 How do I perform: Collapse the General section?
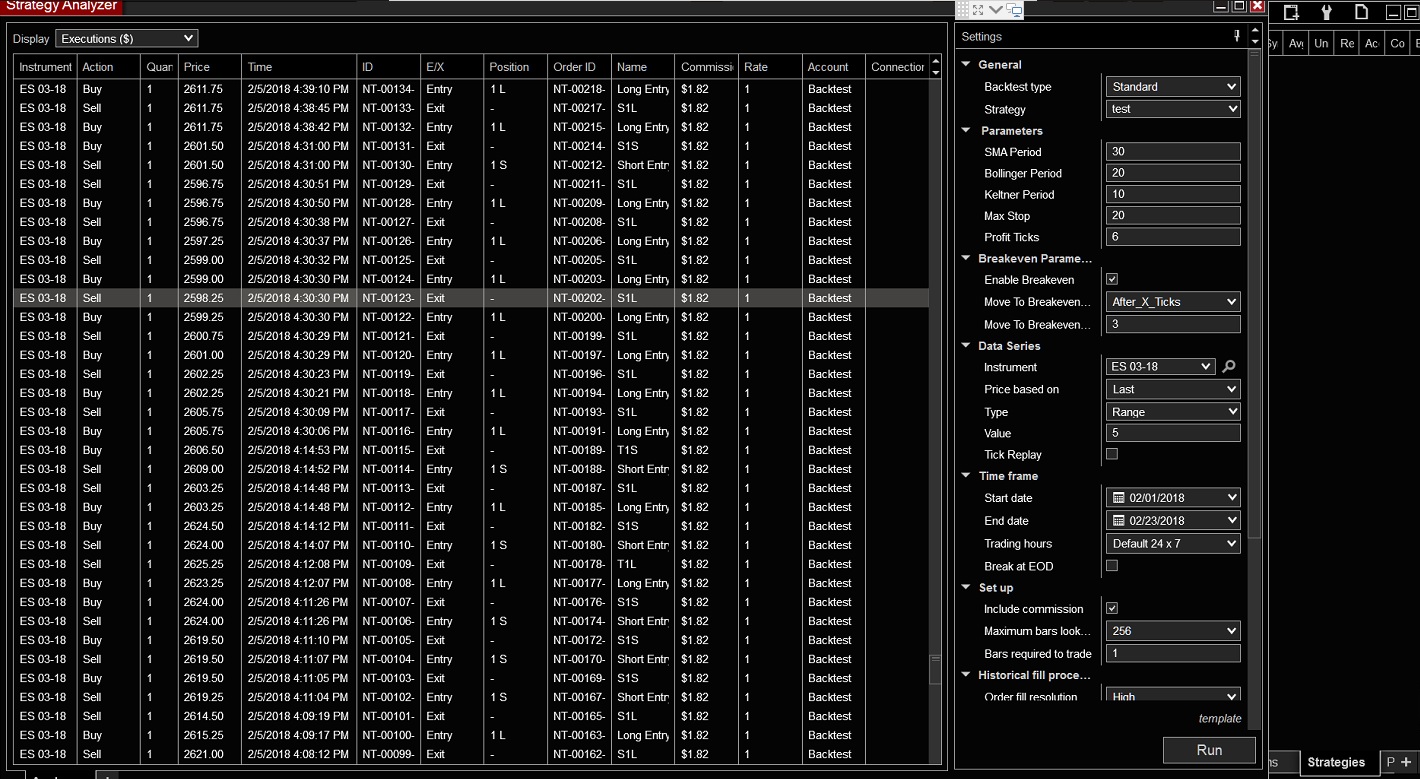[966, 64]
